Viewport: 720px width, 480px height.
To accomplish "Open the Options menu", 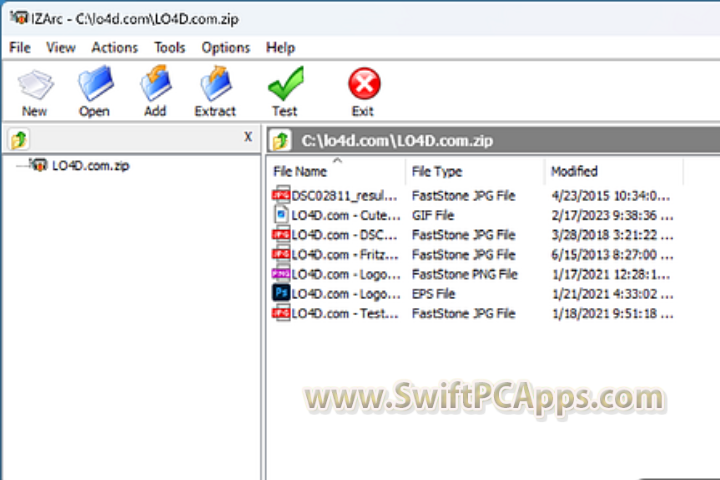I will coord(225,47).
